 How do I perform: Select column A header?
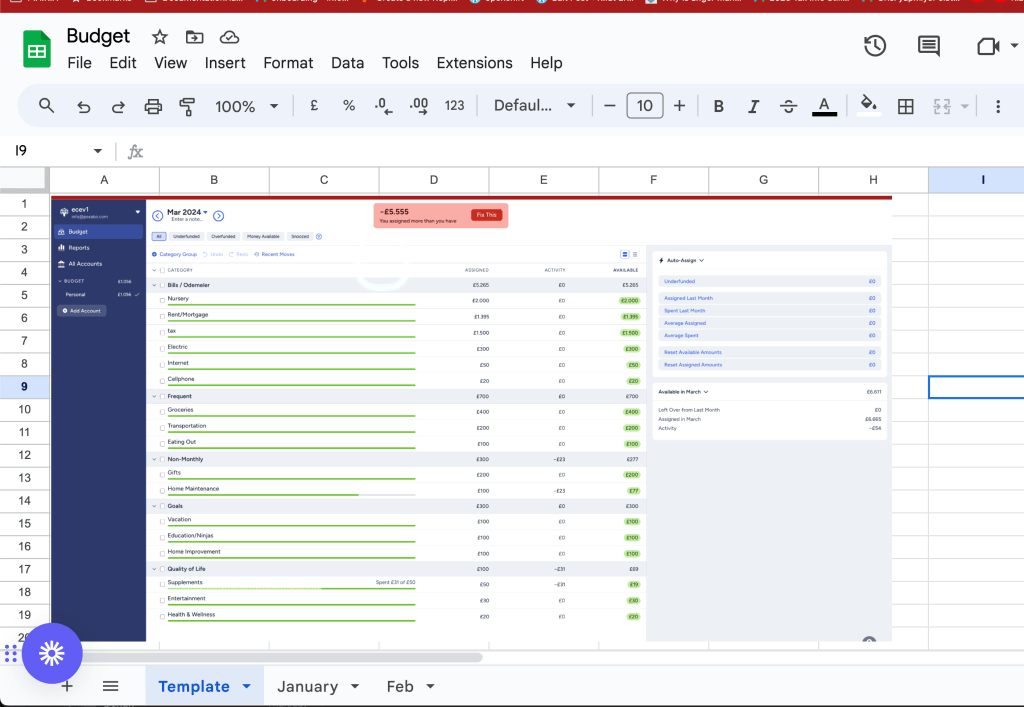click(x=104, y=180)
